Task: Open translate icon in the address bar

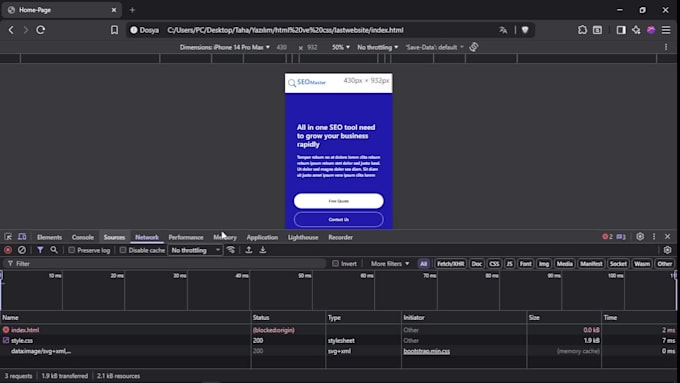Action: 503,30
